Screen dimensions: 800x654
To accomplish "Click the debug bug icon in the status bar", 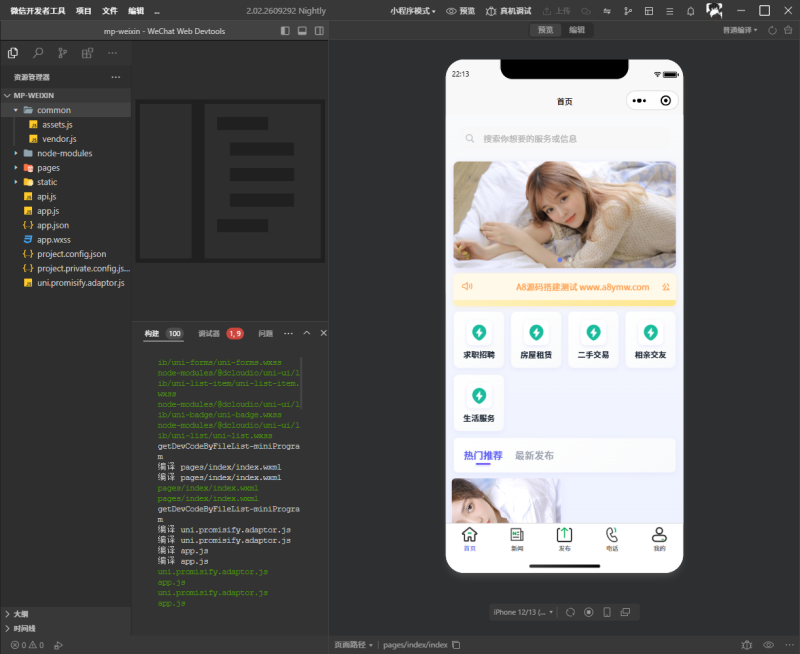I will pos(747,645).
